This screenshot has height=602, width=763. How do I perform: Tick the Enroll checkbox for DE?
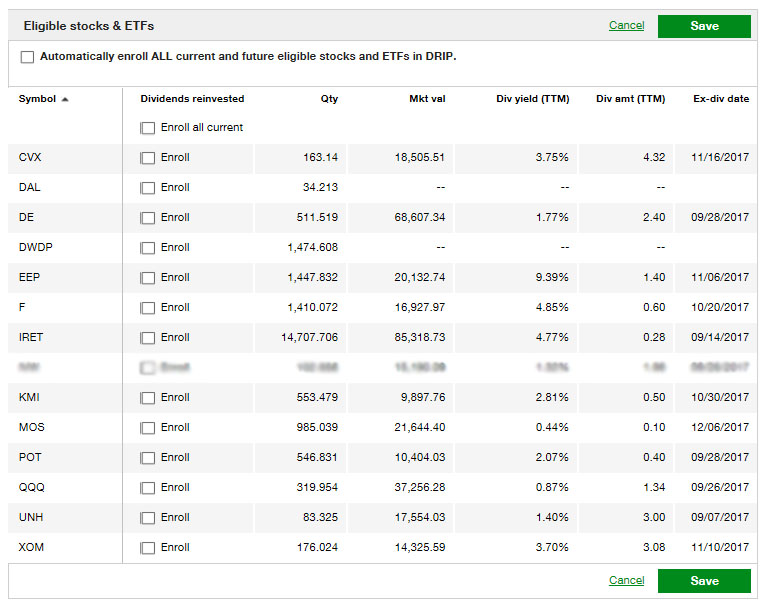click(147, 218)
